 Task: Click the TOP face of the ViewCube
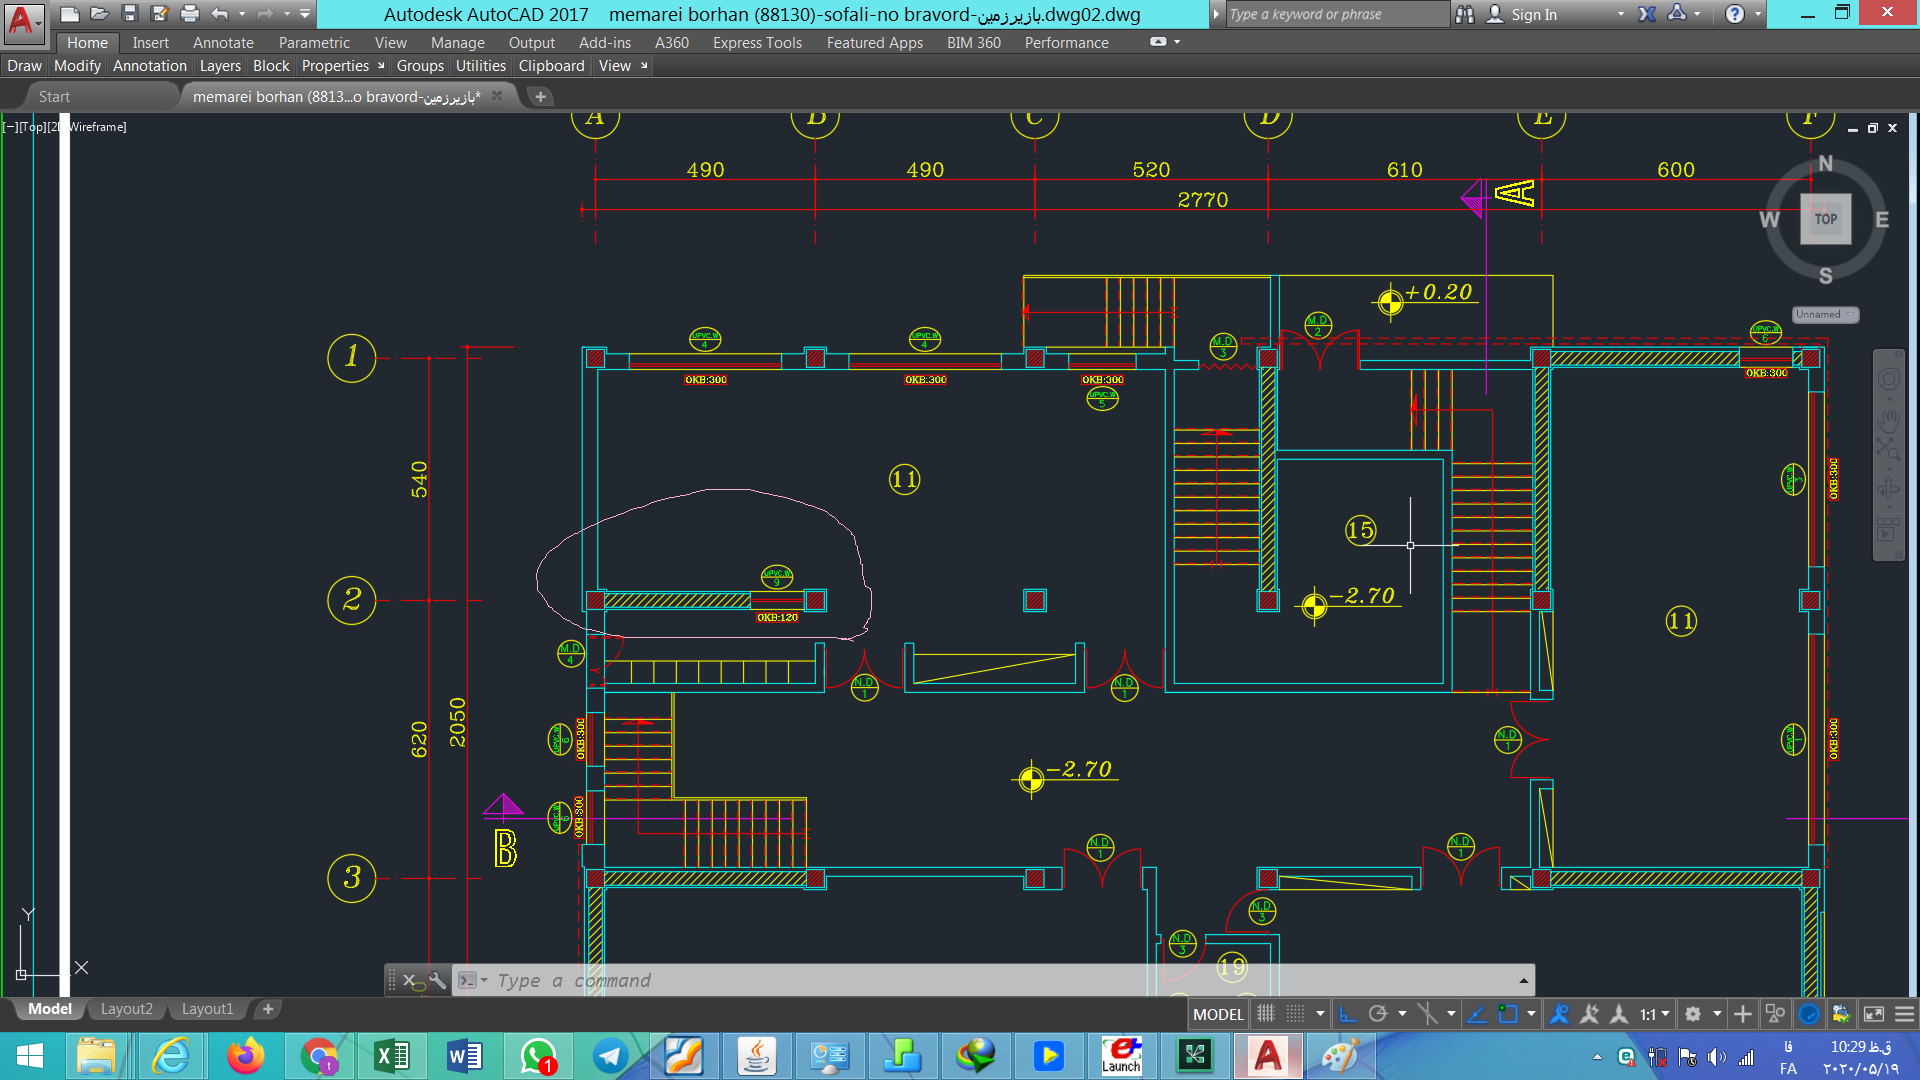[x=1826, y=219]
